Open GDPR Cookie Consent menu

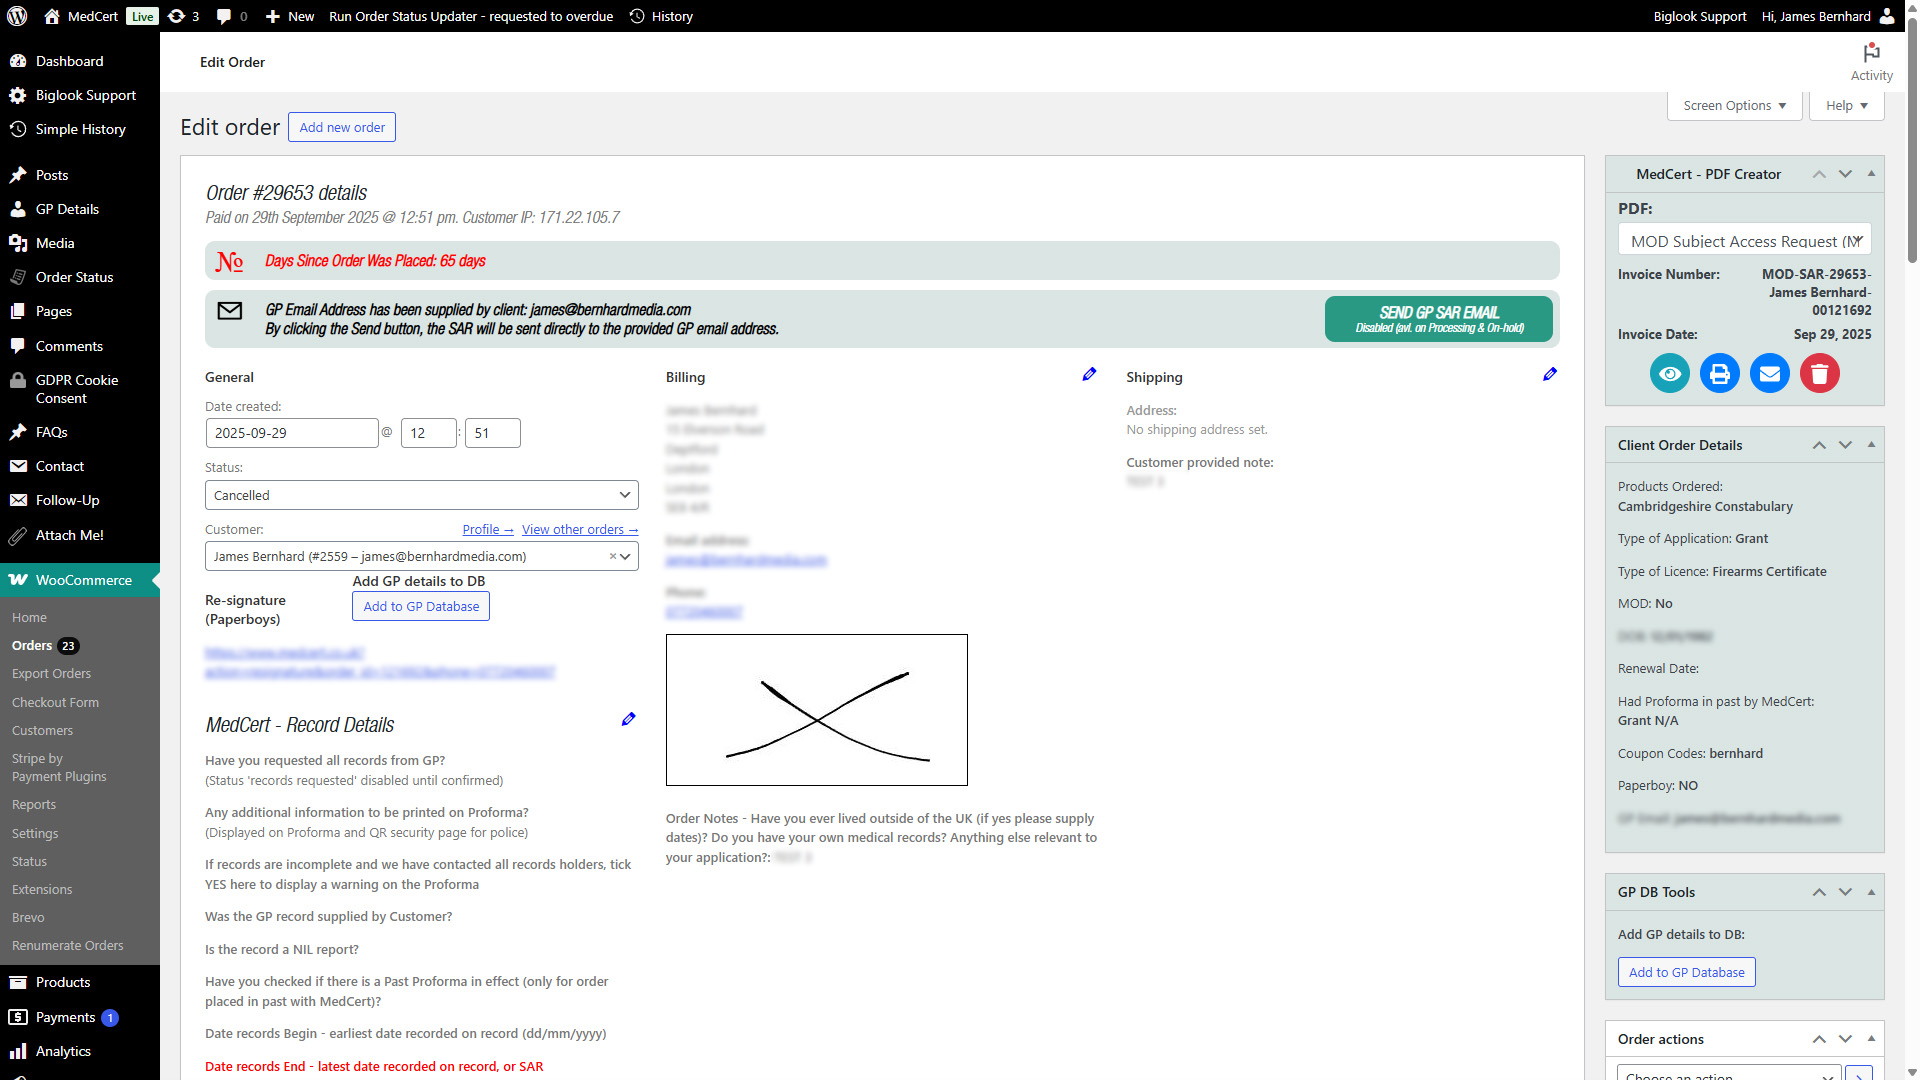pyautogui.click(x=80, y=389)
